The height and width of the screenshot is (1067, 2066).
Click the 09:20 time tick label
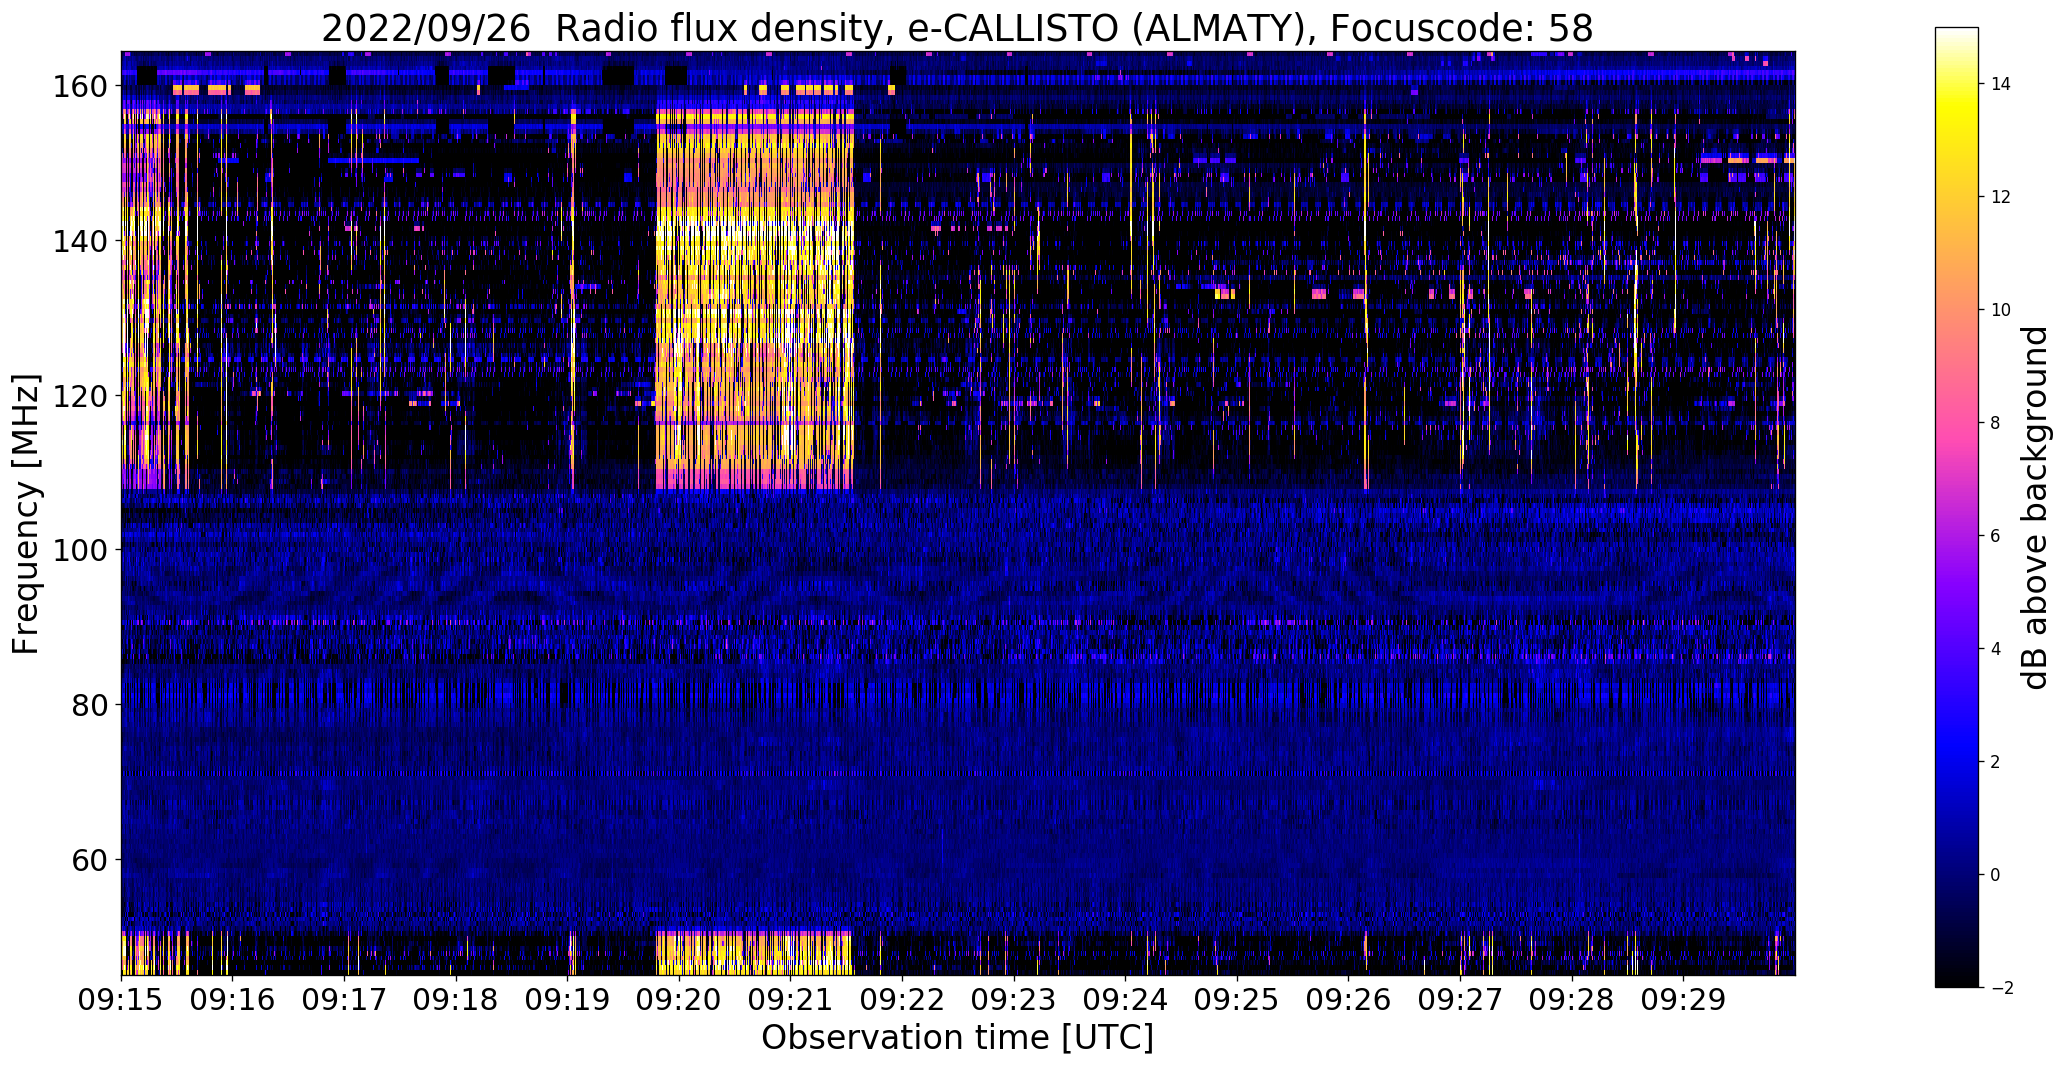679,1000
